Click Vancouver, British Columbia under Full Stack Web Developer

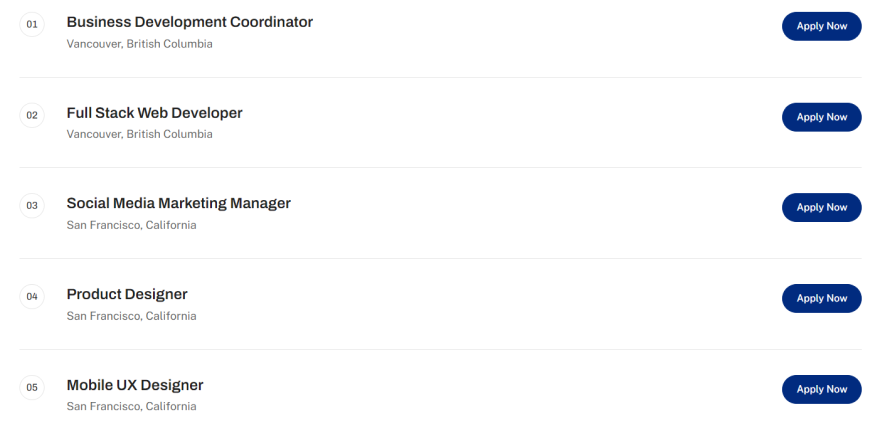pos(139,134)
